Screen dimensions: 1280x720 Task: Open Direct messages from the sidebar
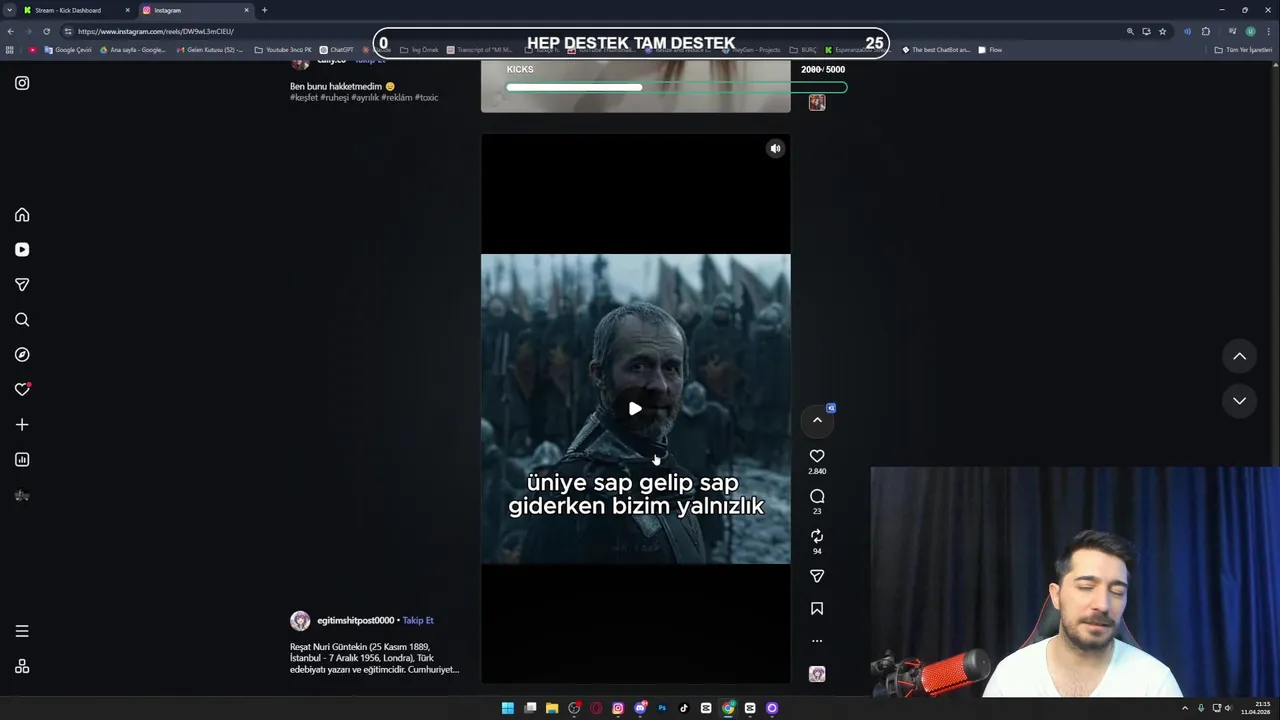point(22,285)
